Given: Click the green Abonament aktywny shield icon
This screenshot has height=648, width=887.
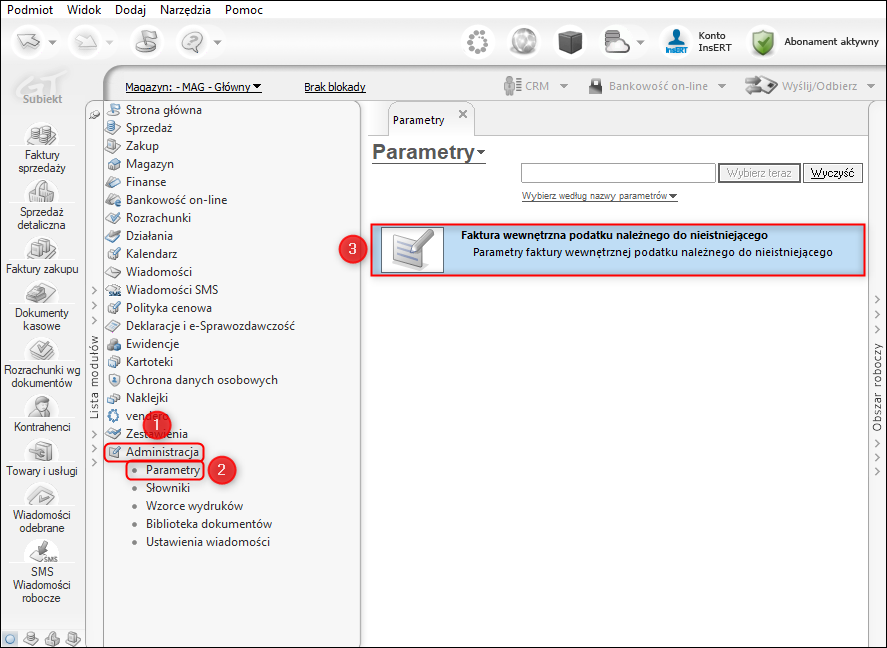Looking at the screenshot, I should click(763, 42).
